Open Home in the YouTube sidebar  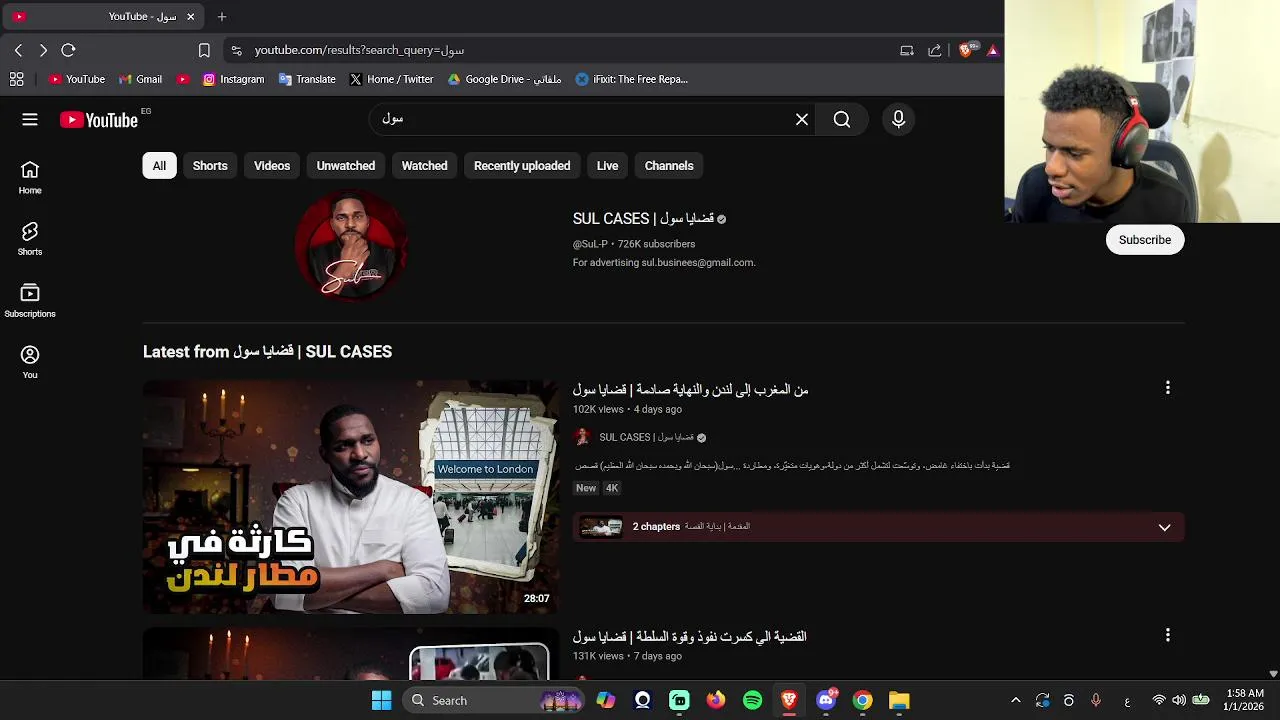point(30,178)
